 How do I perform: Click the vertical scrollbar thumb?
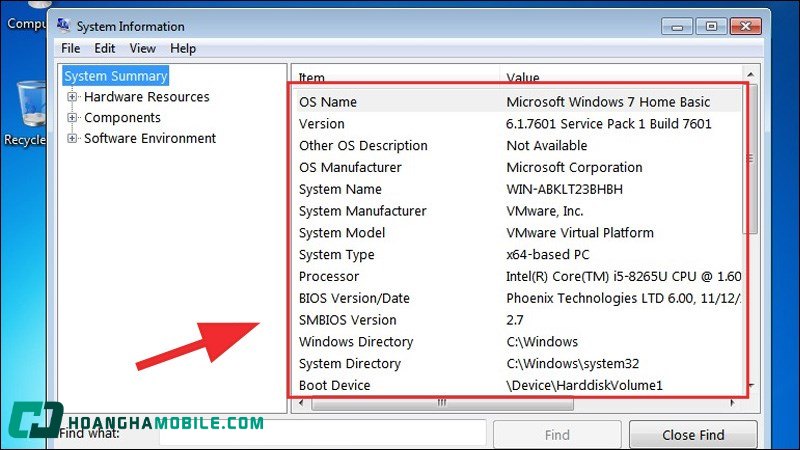750,159
